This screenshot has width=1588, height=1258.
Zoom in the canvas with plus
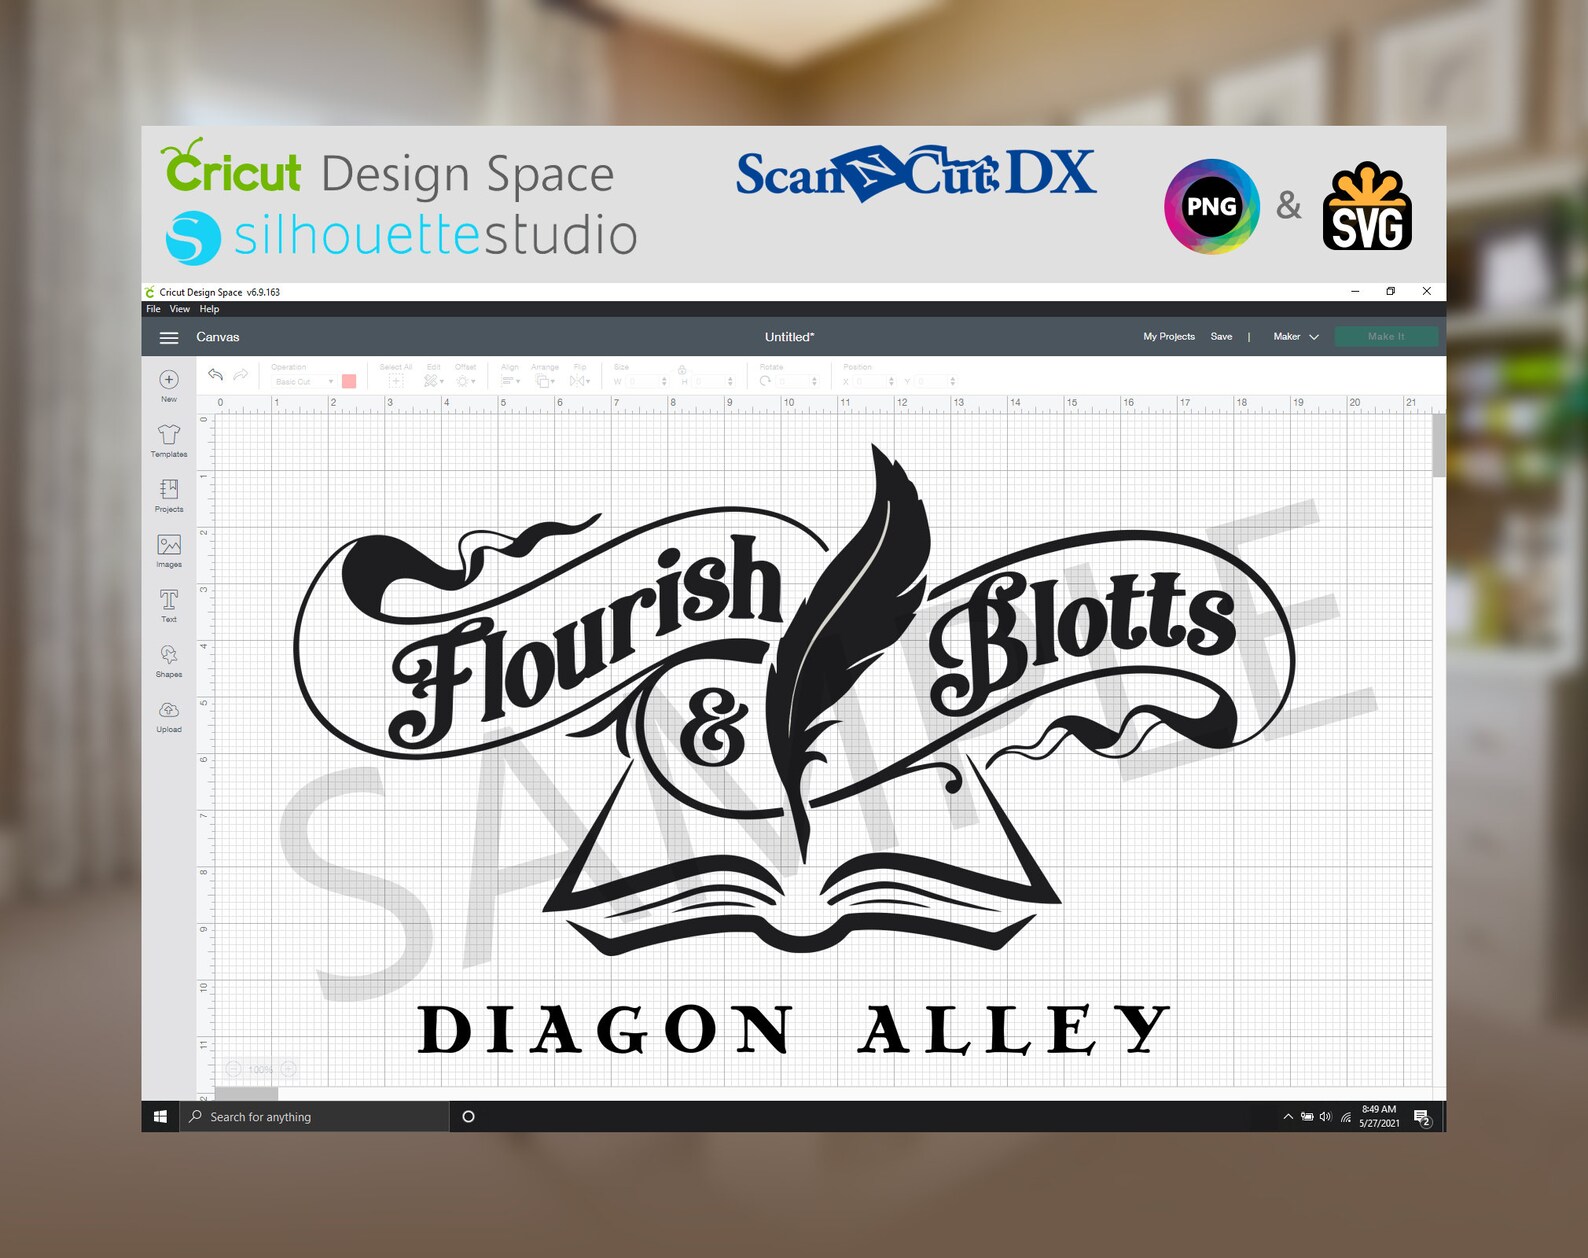click(x=288, y=1069)
